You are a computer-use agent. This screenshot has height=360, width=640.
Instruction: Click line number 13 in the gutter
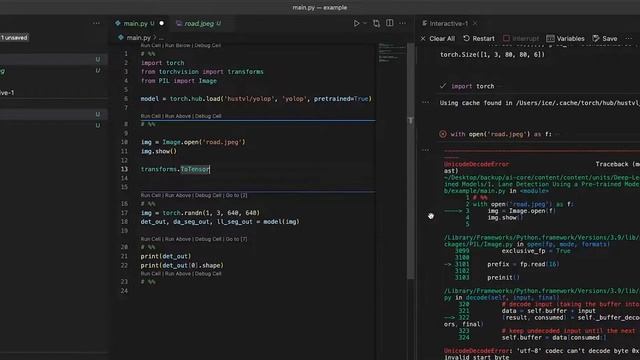124,169
